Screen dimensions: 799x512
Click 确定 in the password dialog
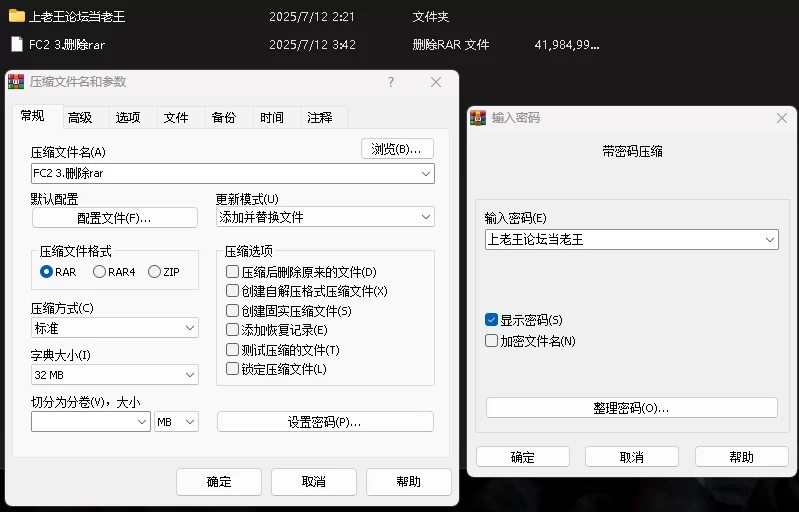[x=523, y=457]
